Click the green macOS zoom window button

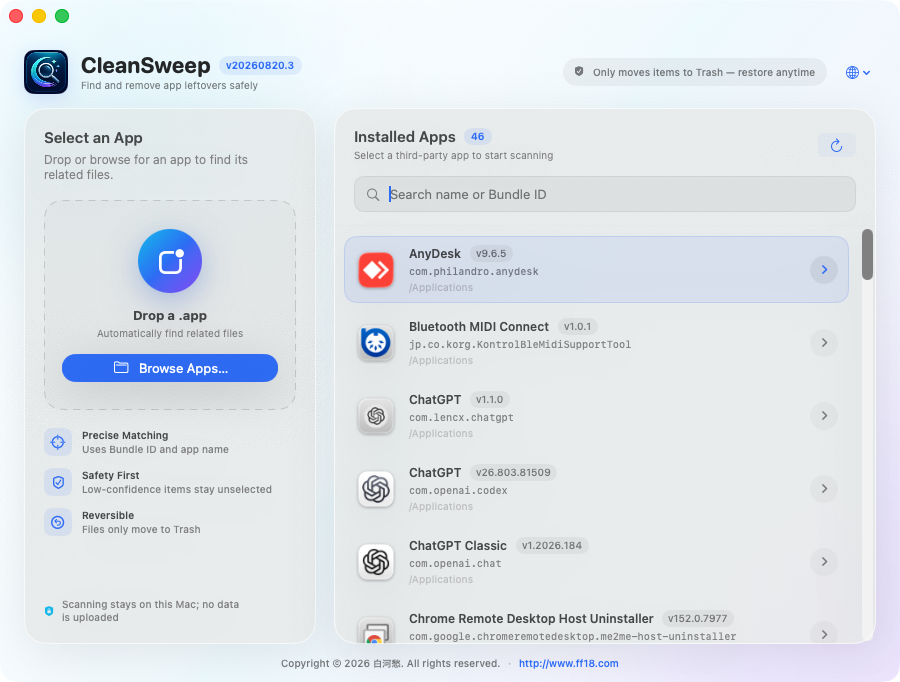[62, 16]
